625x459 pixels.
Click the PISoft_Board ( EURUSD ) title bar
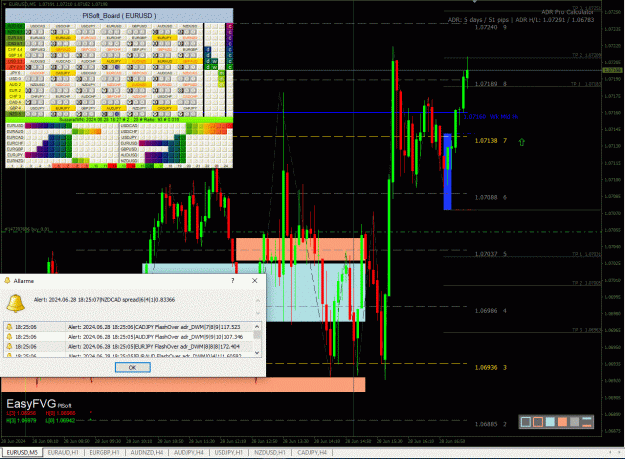tap(119, 16)
